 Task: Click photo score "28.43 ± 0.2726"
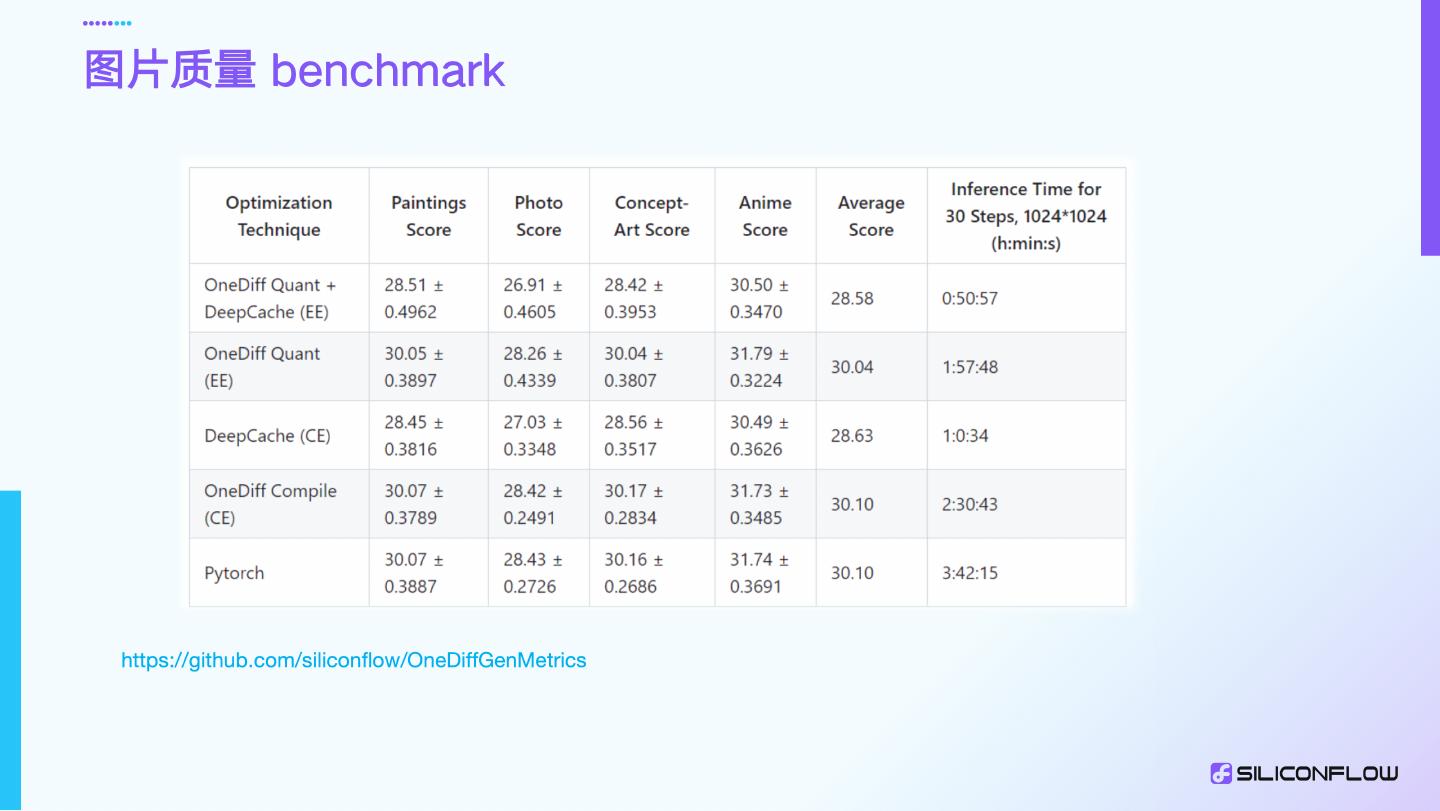(x=533, y=573)
